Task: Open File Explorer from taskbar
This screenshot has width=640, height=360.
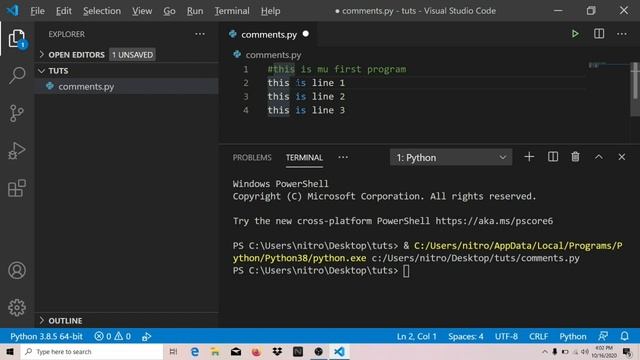Action: coord(215,351)
